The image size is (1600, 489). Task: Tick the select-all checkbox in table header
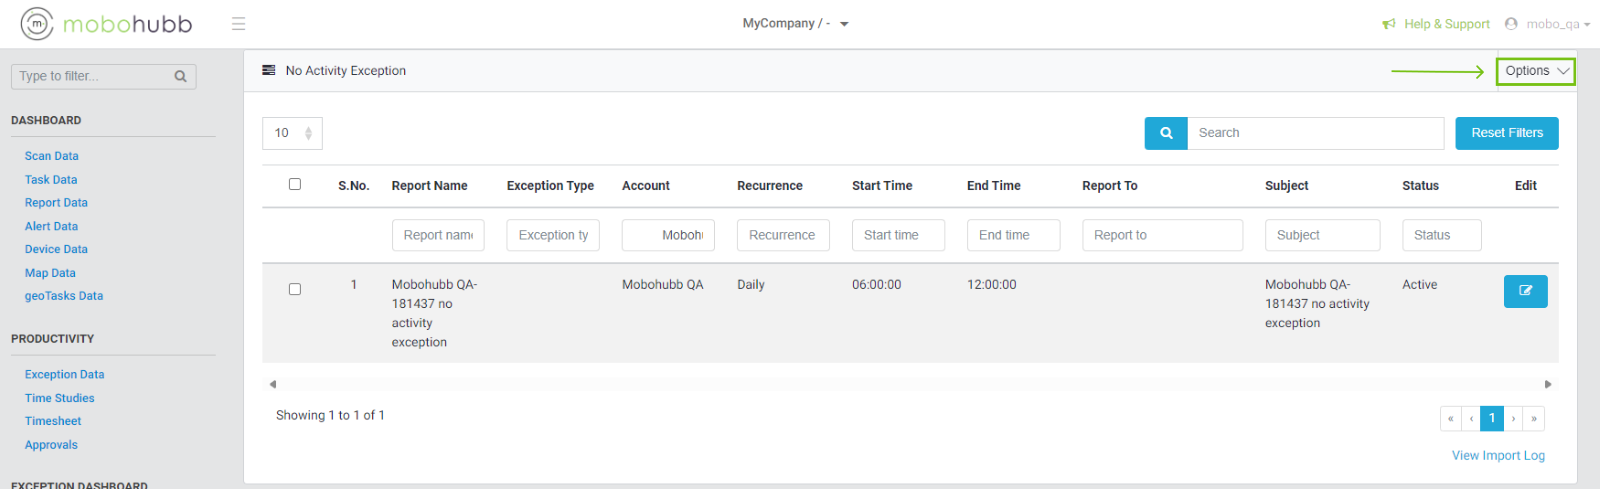coord(295,184)
